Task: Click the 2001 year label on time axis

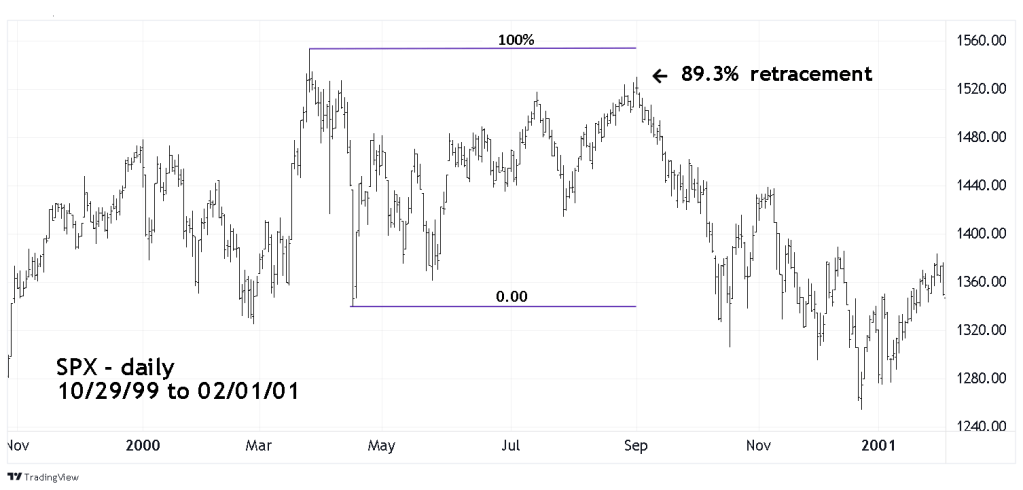Action: [x=878, y=443]
